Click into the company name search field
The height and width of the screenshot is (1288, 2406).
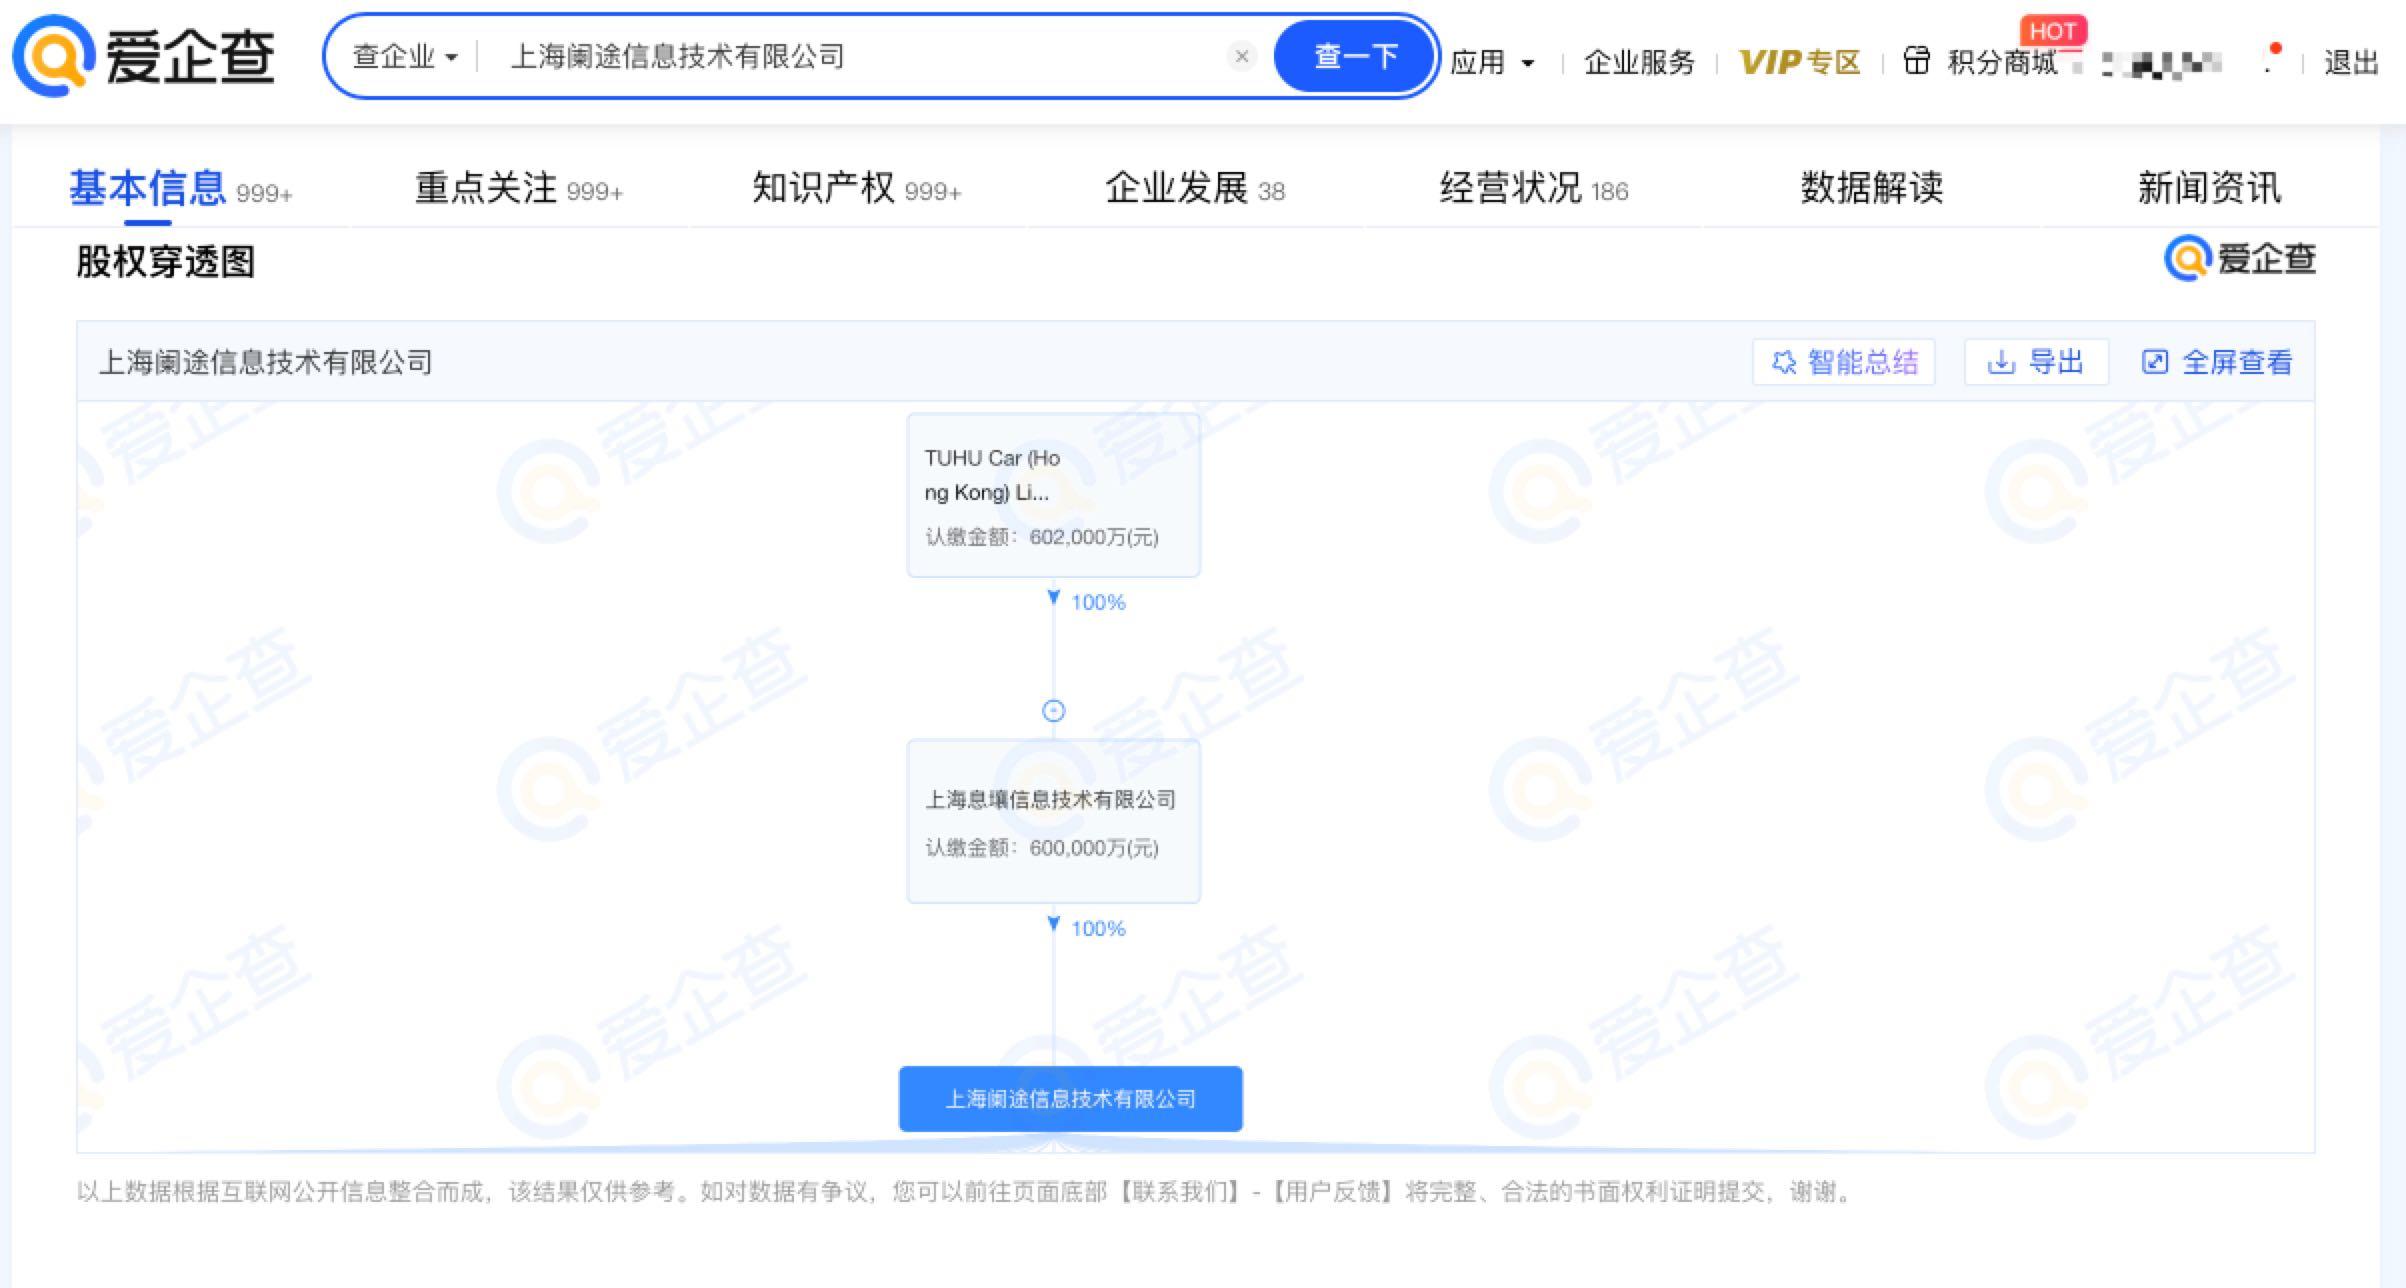coord(860,57)
